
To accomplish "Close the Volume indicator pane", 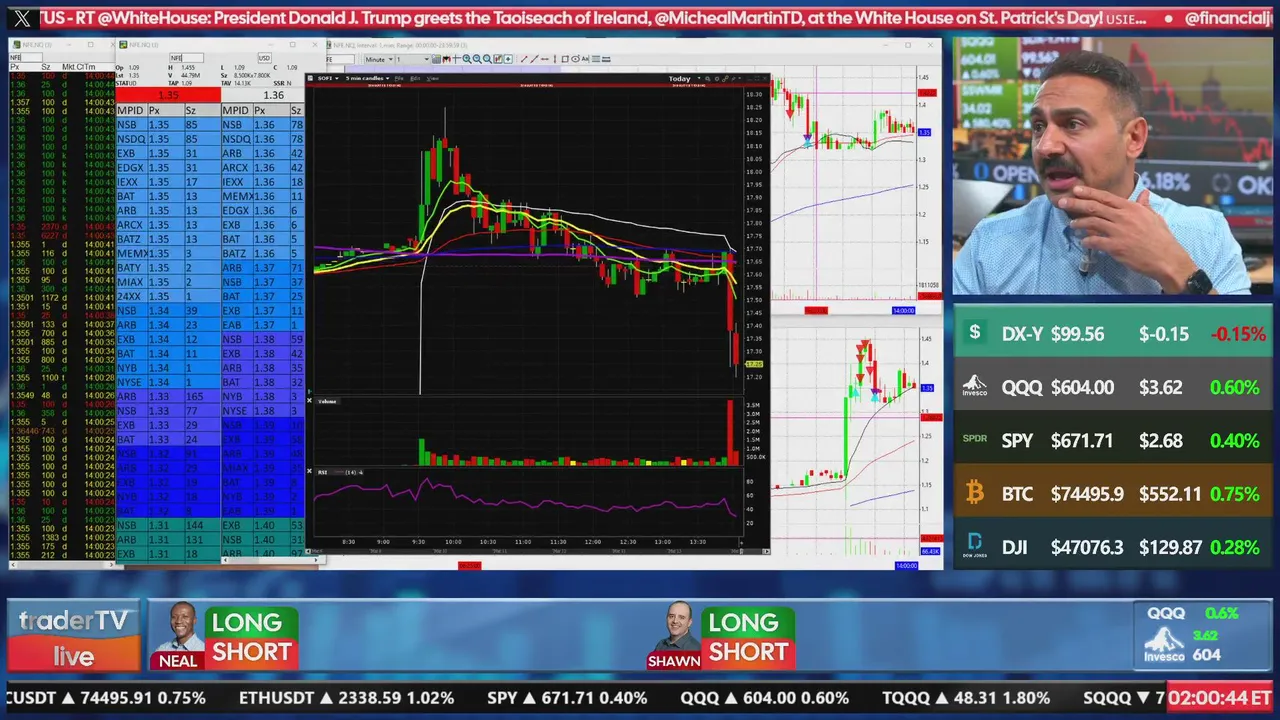I will [x=309, y=400].
